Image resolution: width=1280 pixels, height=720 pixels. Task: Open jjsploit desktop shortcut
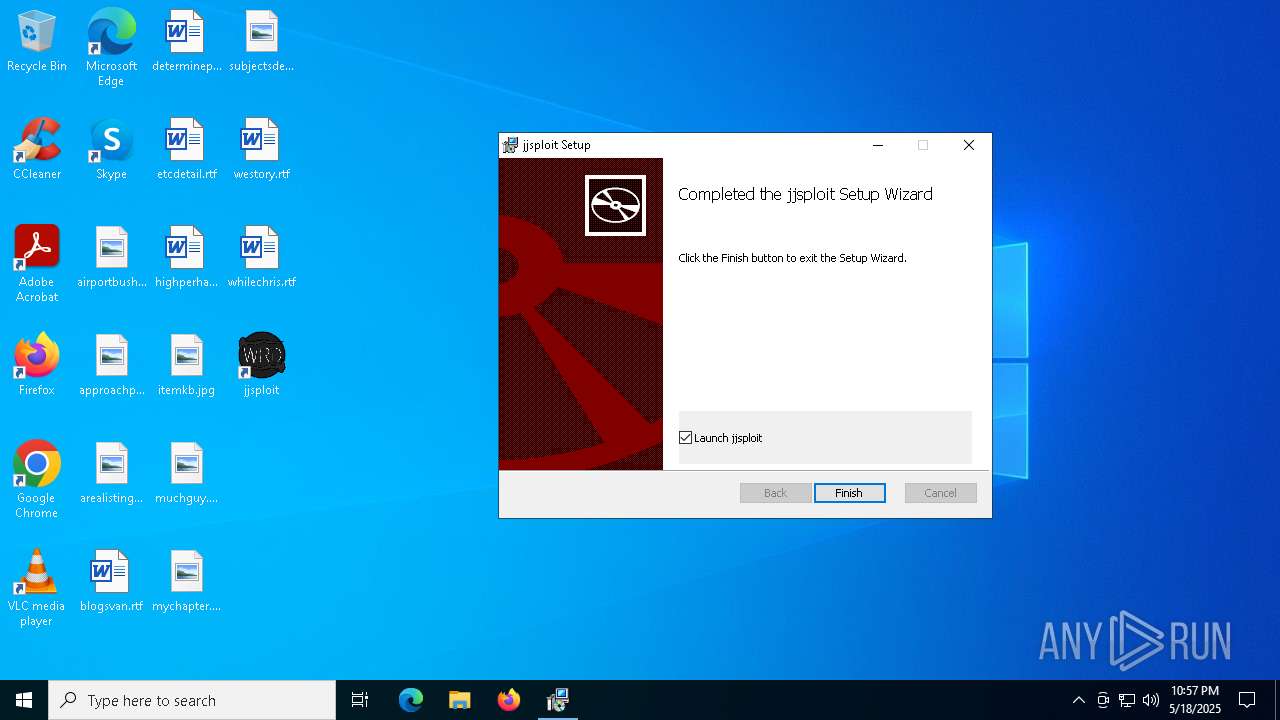[261, 366]
